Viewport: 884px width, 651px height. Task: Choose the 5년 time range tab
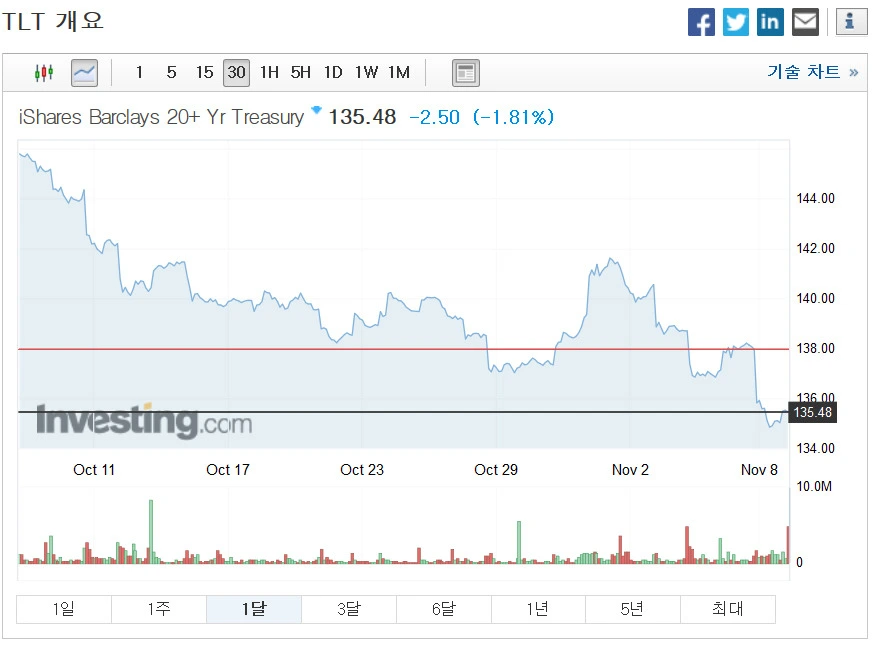[633, 609]
